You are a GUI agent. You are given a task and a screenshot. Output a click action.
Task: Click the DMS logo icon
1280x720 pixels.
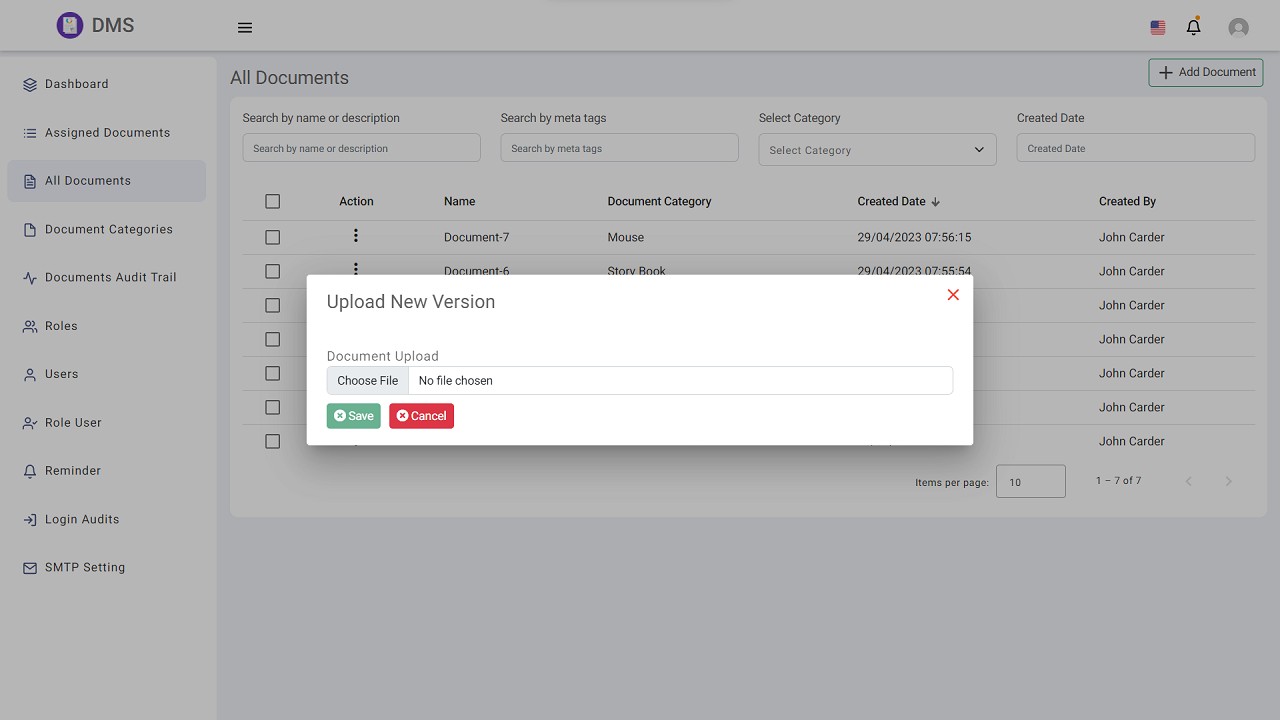(69, 26)
